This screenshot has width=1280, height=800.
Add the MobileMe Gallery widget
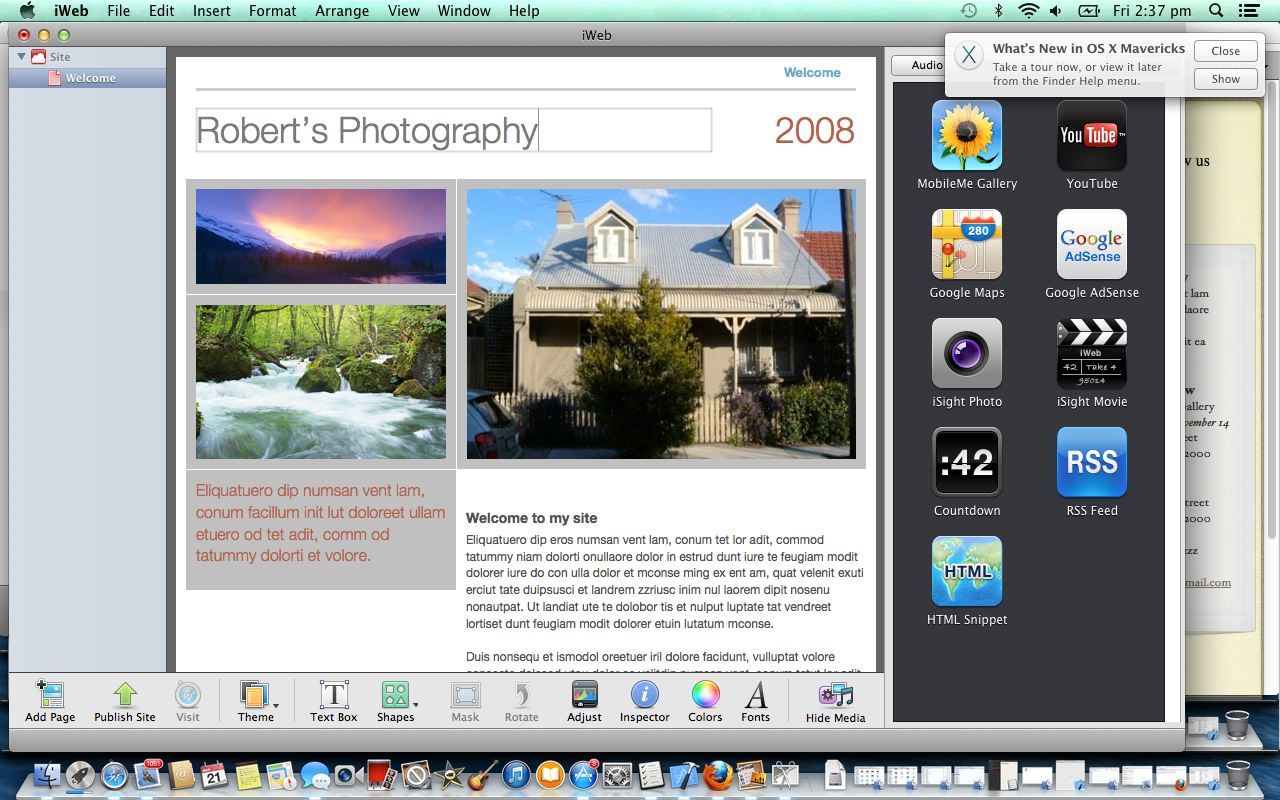(x=967, y=145)
